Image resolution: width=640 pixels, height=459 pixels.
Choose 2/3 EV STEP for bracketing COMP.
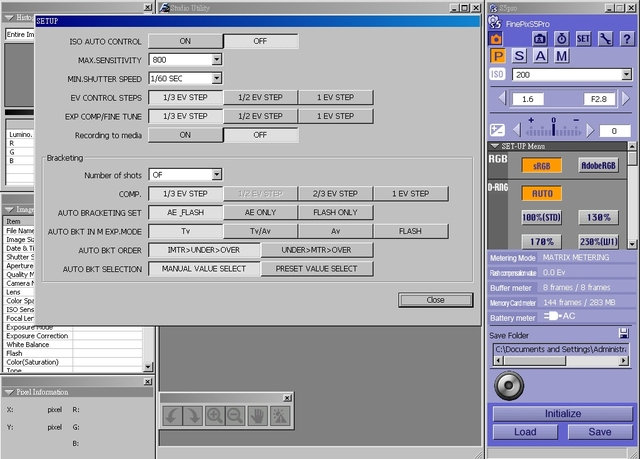pyautogui.click(x=336, y=194)
